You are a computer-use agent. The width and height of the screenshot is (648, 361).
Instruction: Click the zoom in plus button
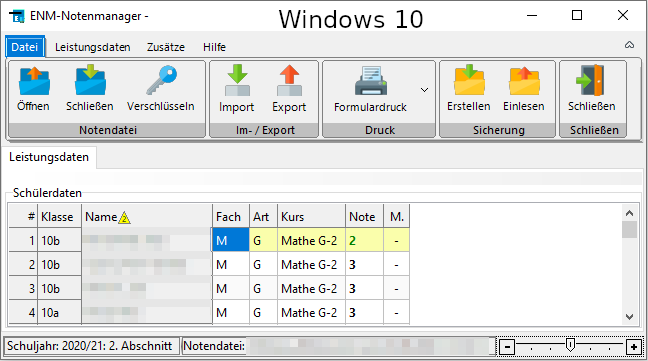point(634,347)
